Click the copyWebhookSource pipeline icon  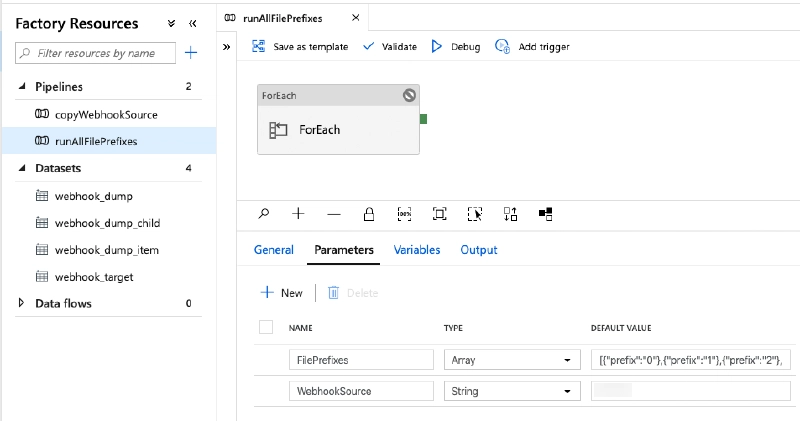(42, 114)
